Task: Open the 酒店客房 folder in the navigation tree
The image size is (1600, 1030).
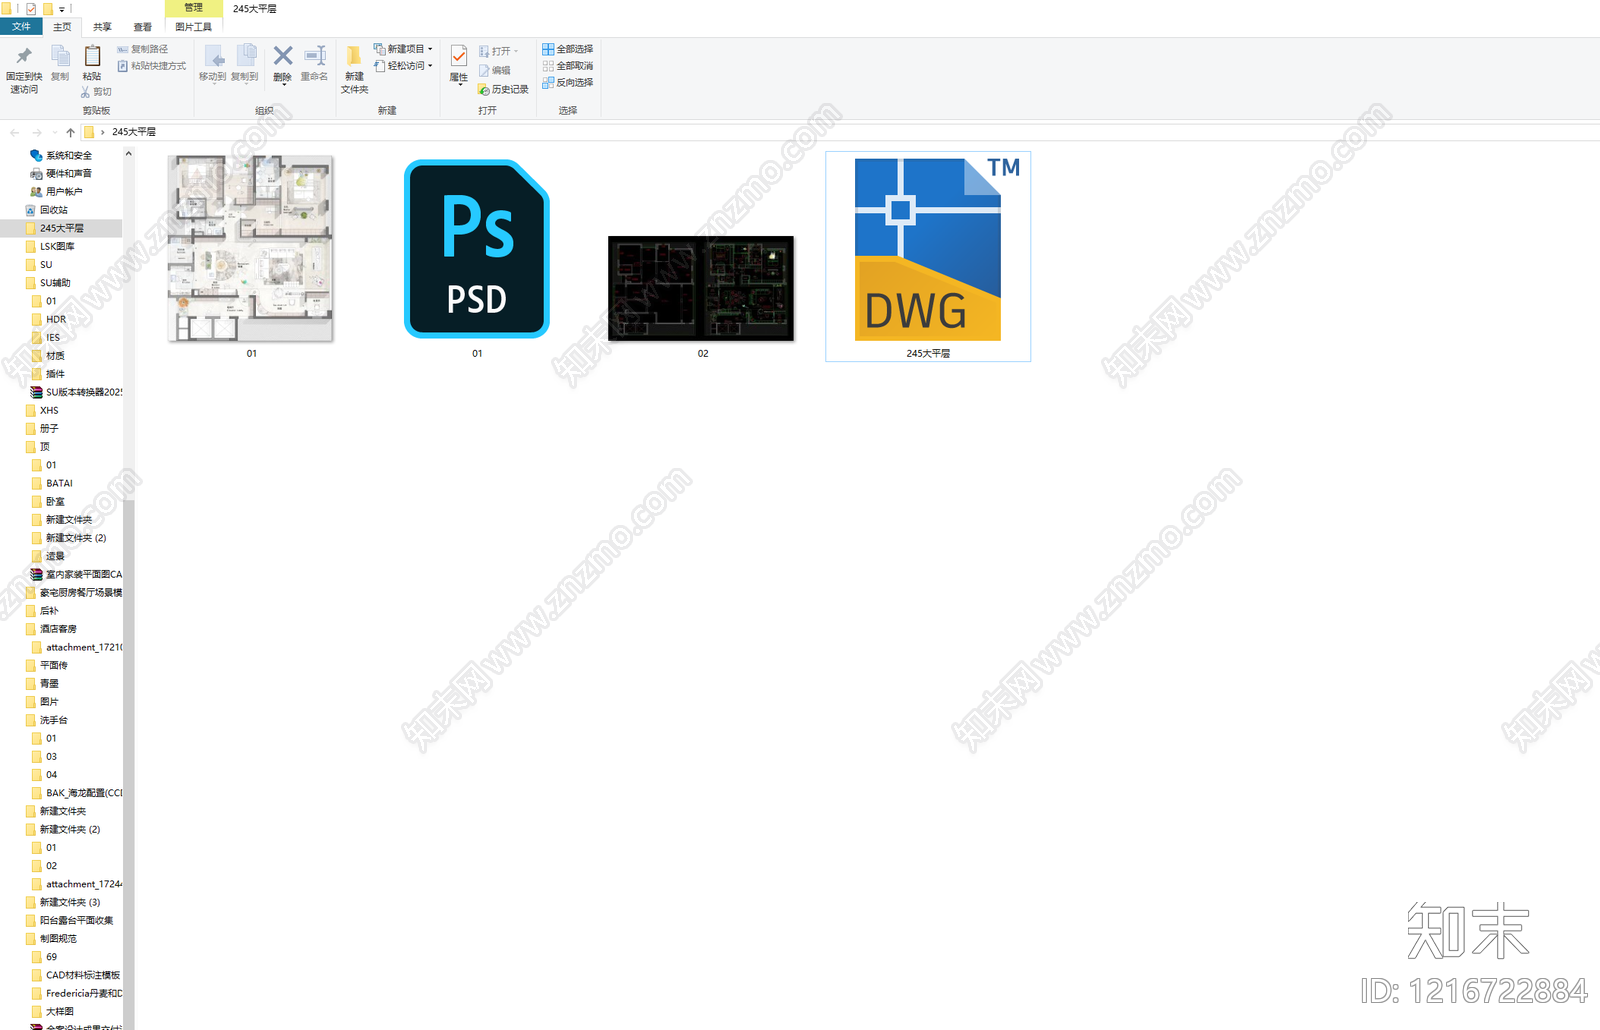Action: [58, 629]
